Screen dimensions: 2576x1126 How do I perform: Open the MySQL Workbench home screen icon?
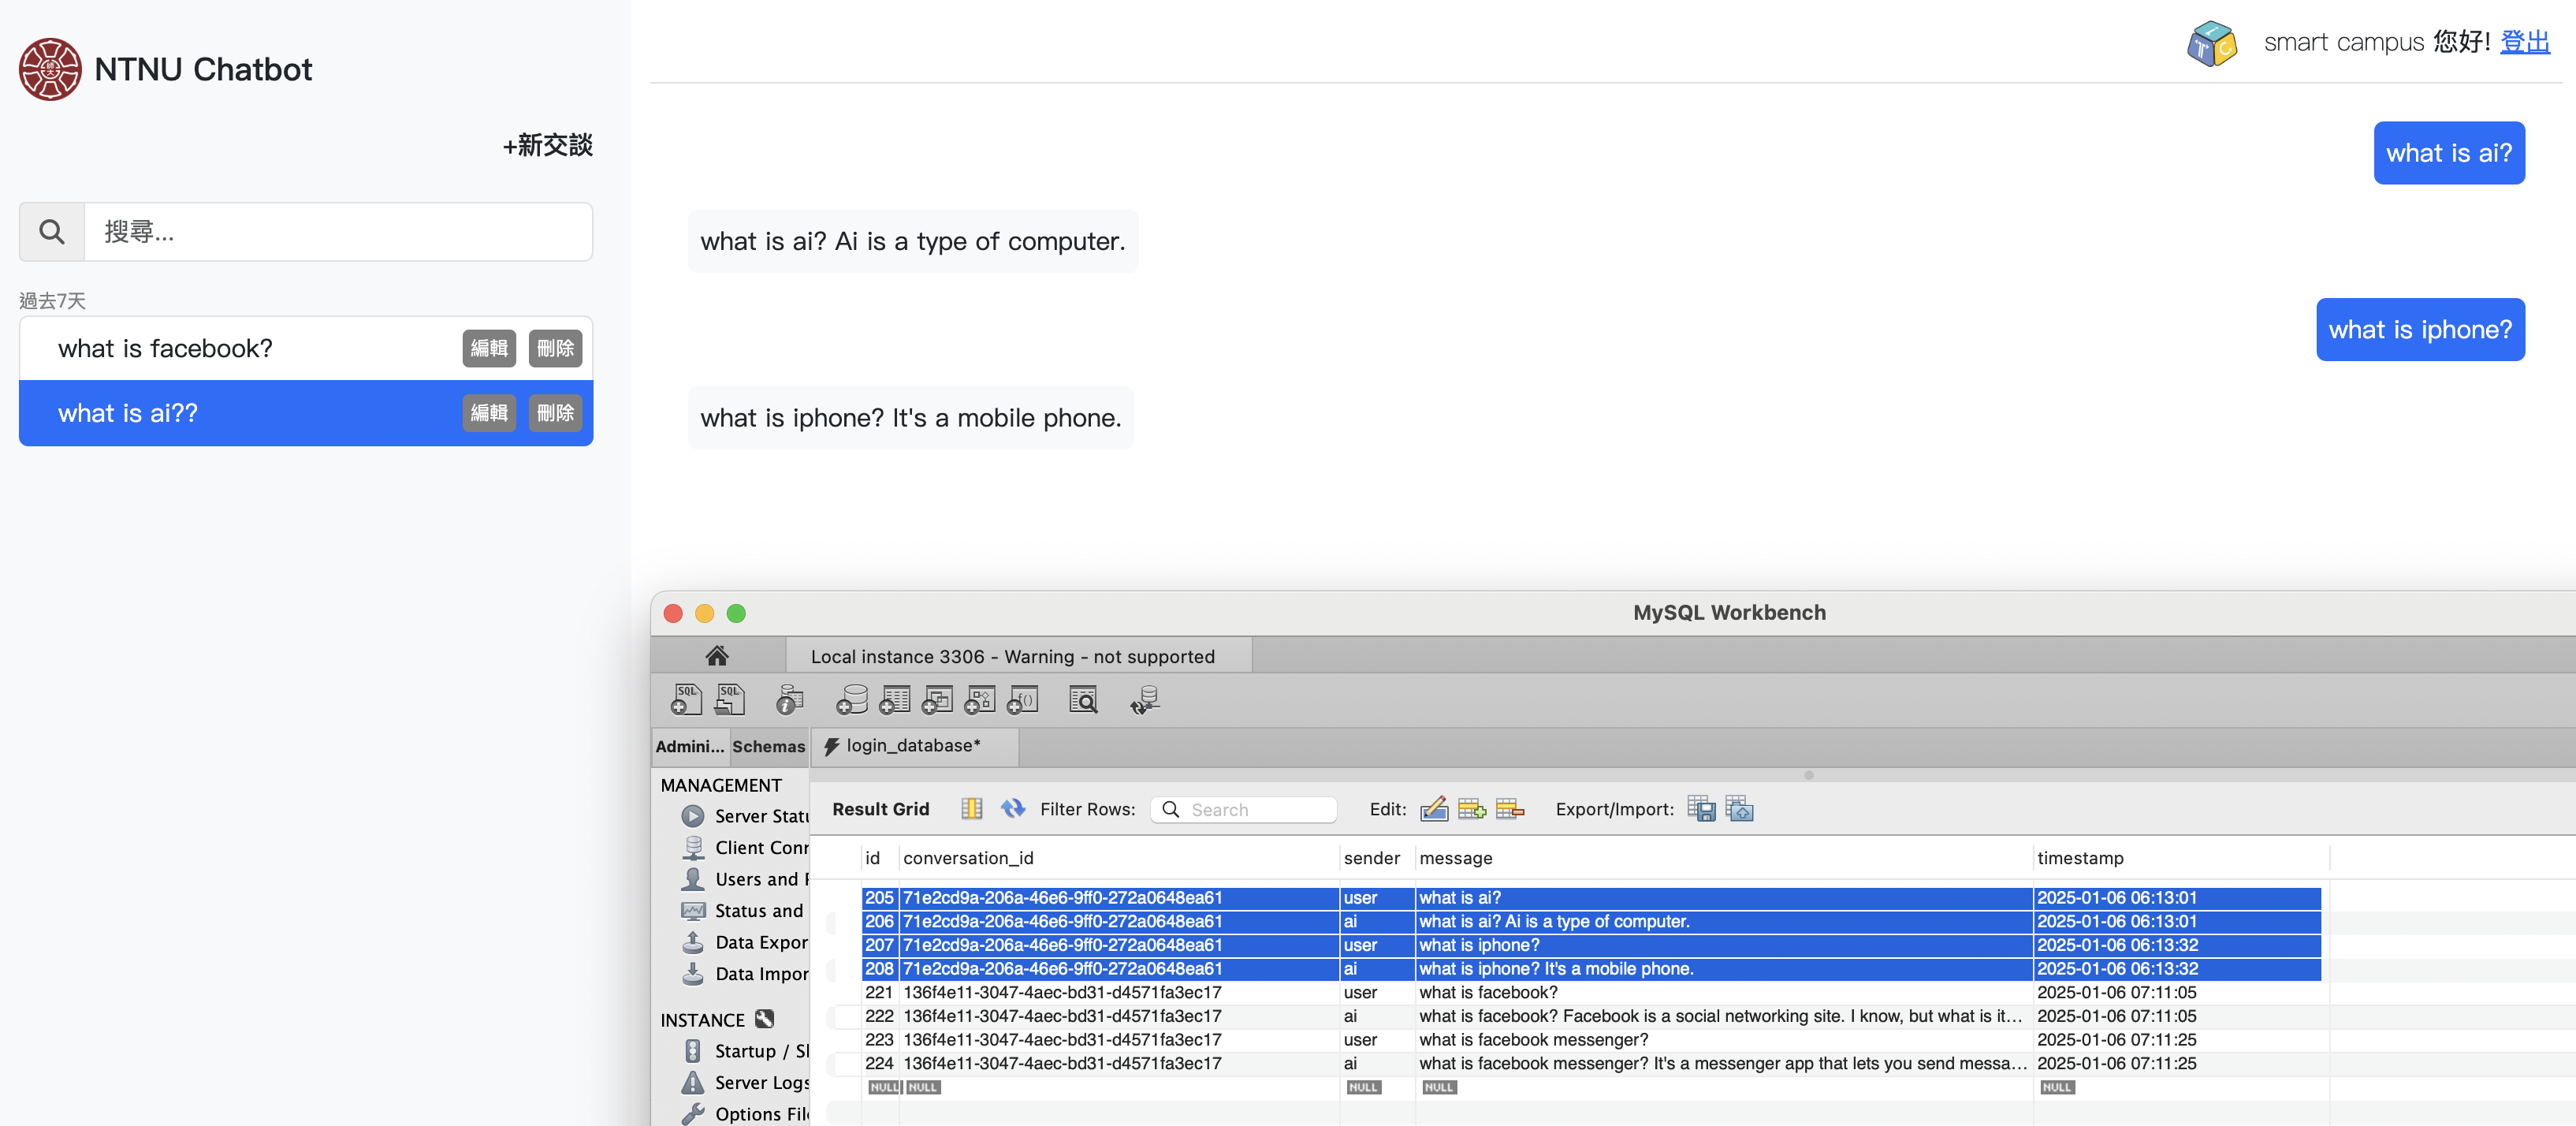(x=717, y=656)
